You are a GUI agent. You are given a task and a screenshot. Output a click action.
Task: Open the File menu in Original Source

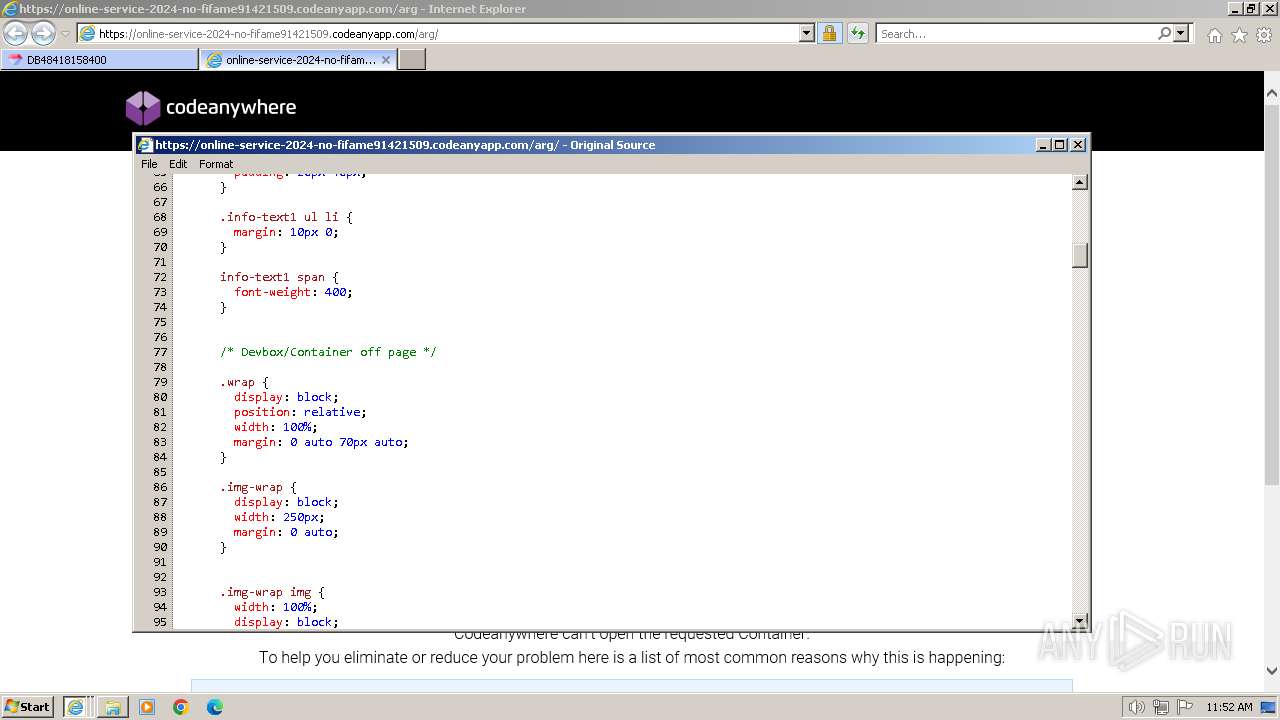pyautogui.click(x=149, y=164)
